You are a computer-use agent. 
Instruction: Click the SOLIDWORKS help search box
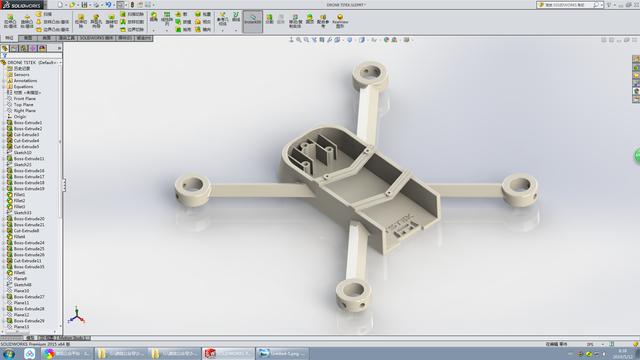click(x=570, y=5)
